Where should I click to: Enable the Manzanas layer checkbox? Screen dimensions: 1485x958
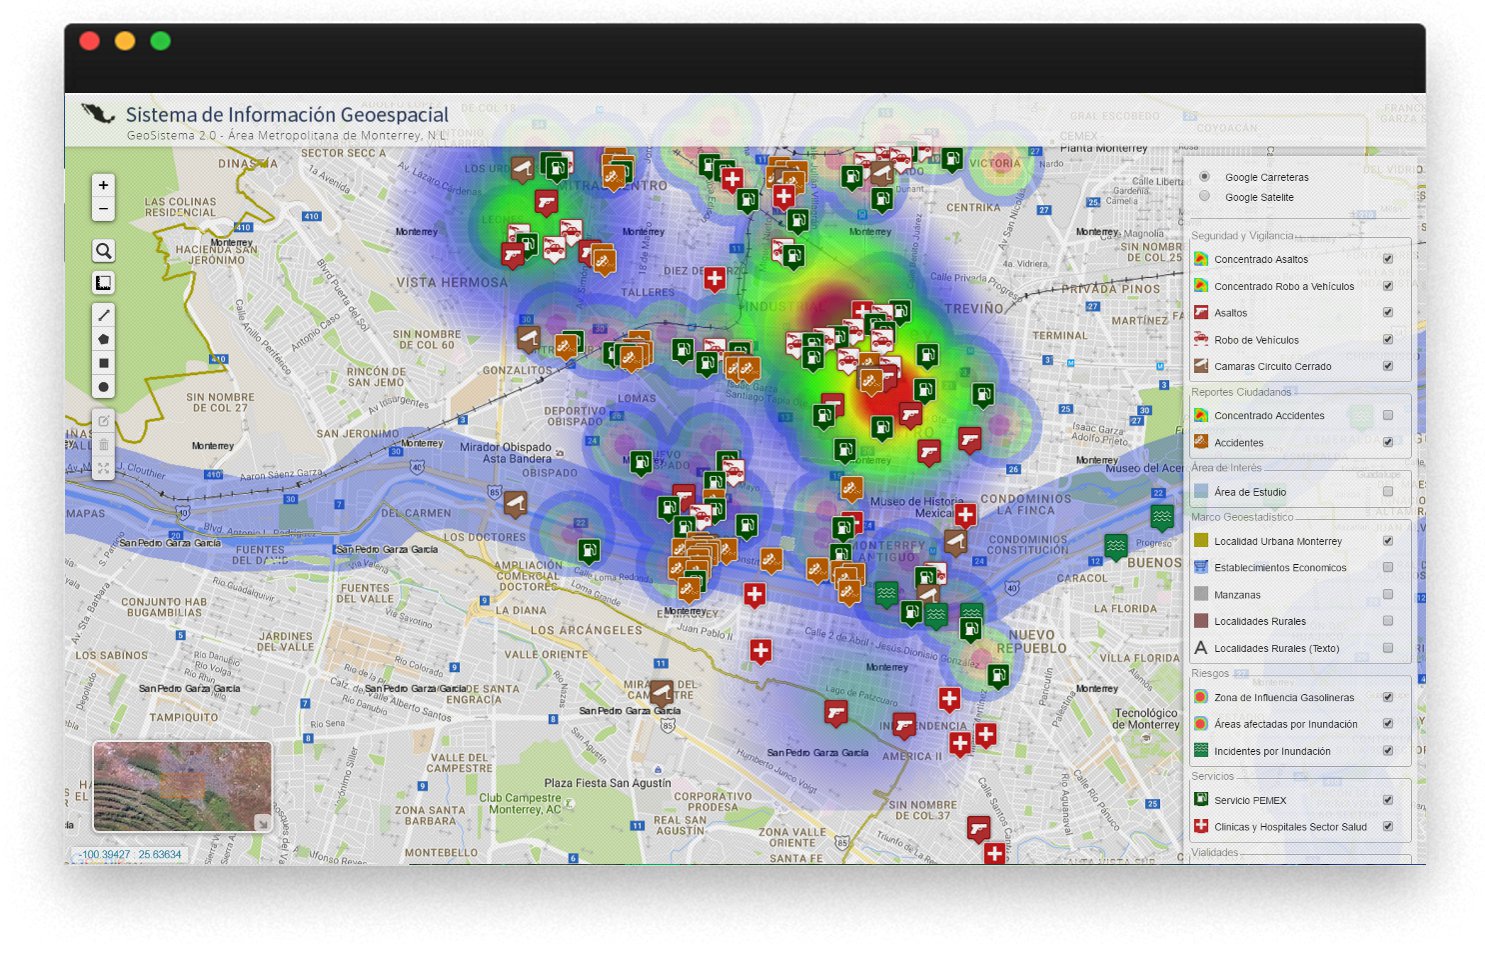[x=1388, y=594]
